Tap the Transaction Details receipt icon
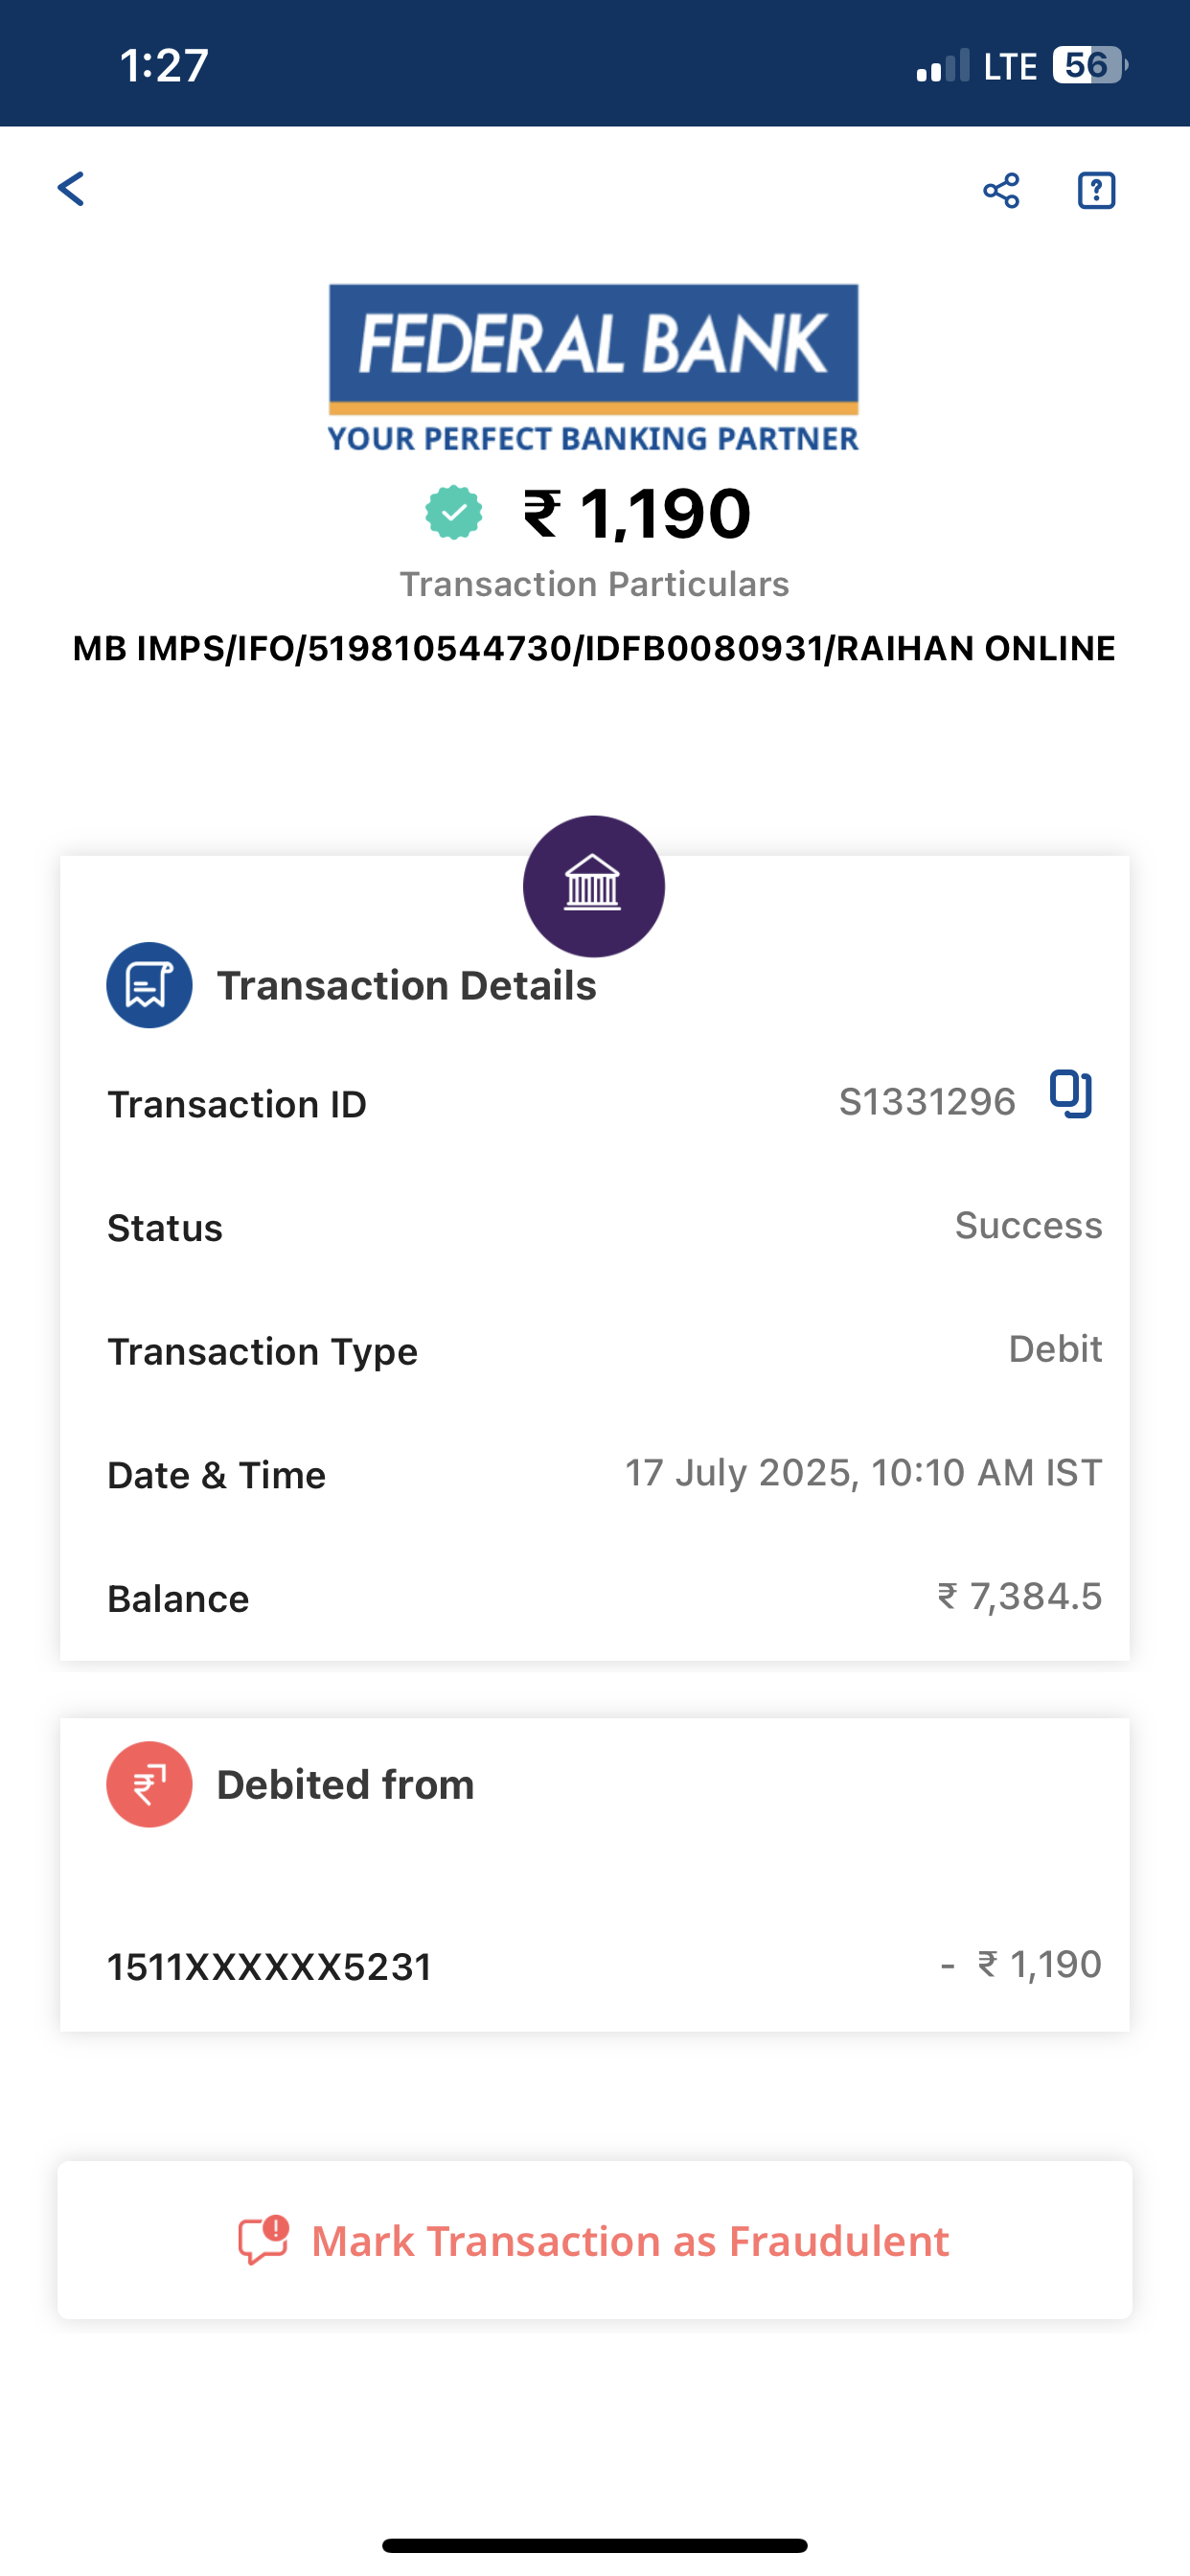Viewport: 1190px width, 2576px height. 149,985
